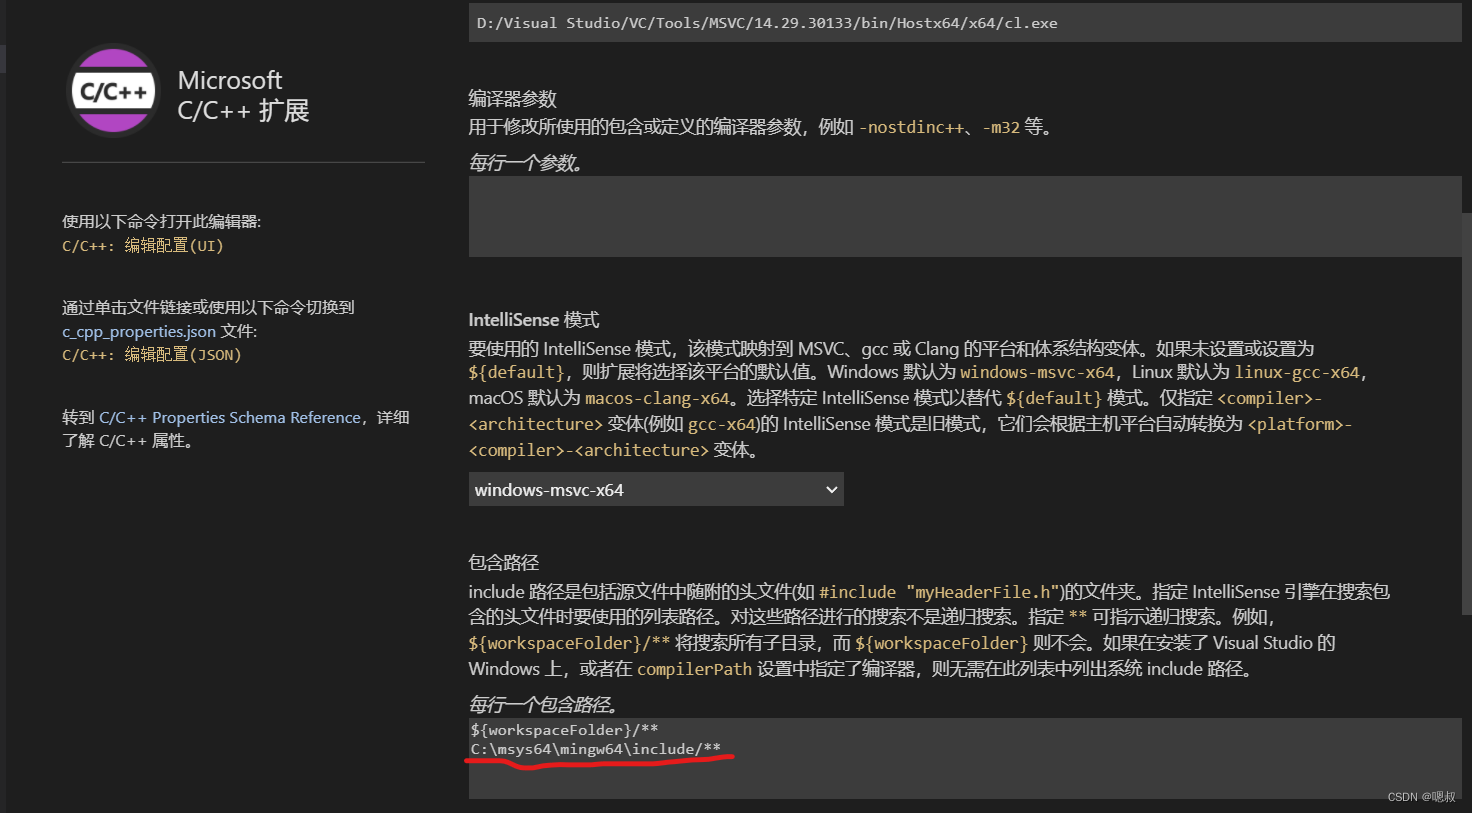The image size is (1472, 813).
Task: Click the ${workspaceFolder}/** include path line
Action: 564,730
